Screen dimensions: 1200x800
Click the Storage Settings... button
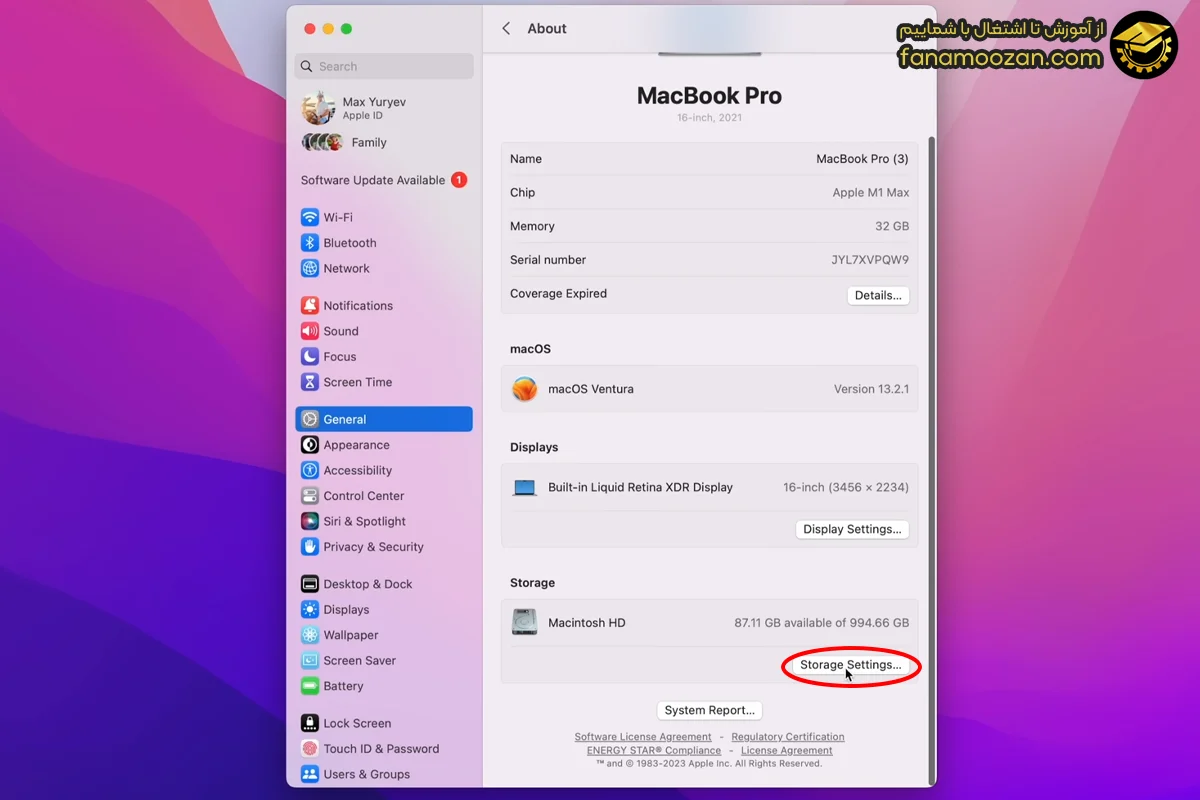click(x=850, y=665)
